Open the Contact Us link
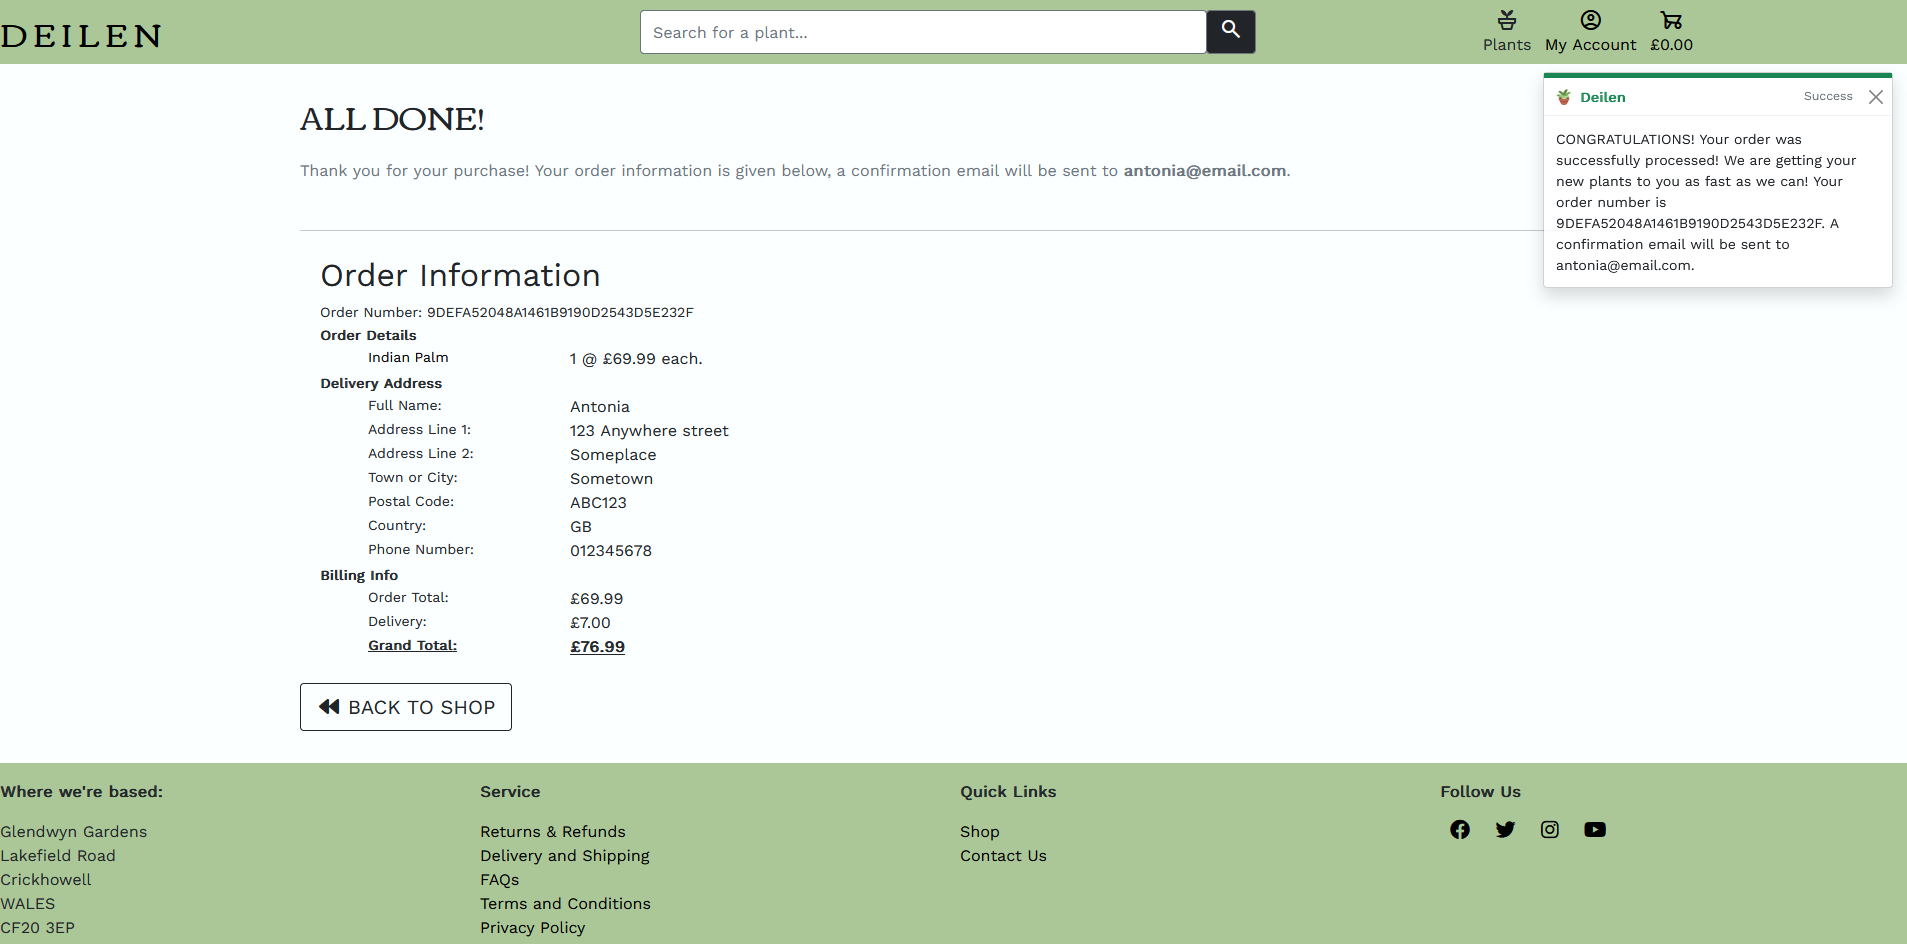Image resolution: width=1907 pixels, height=944 pixels. (1003, 856)
